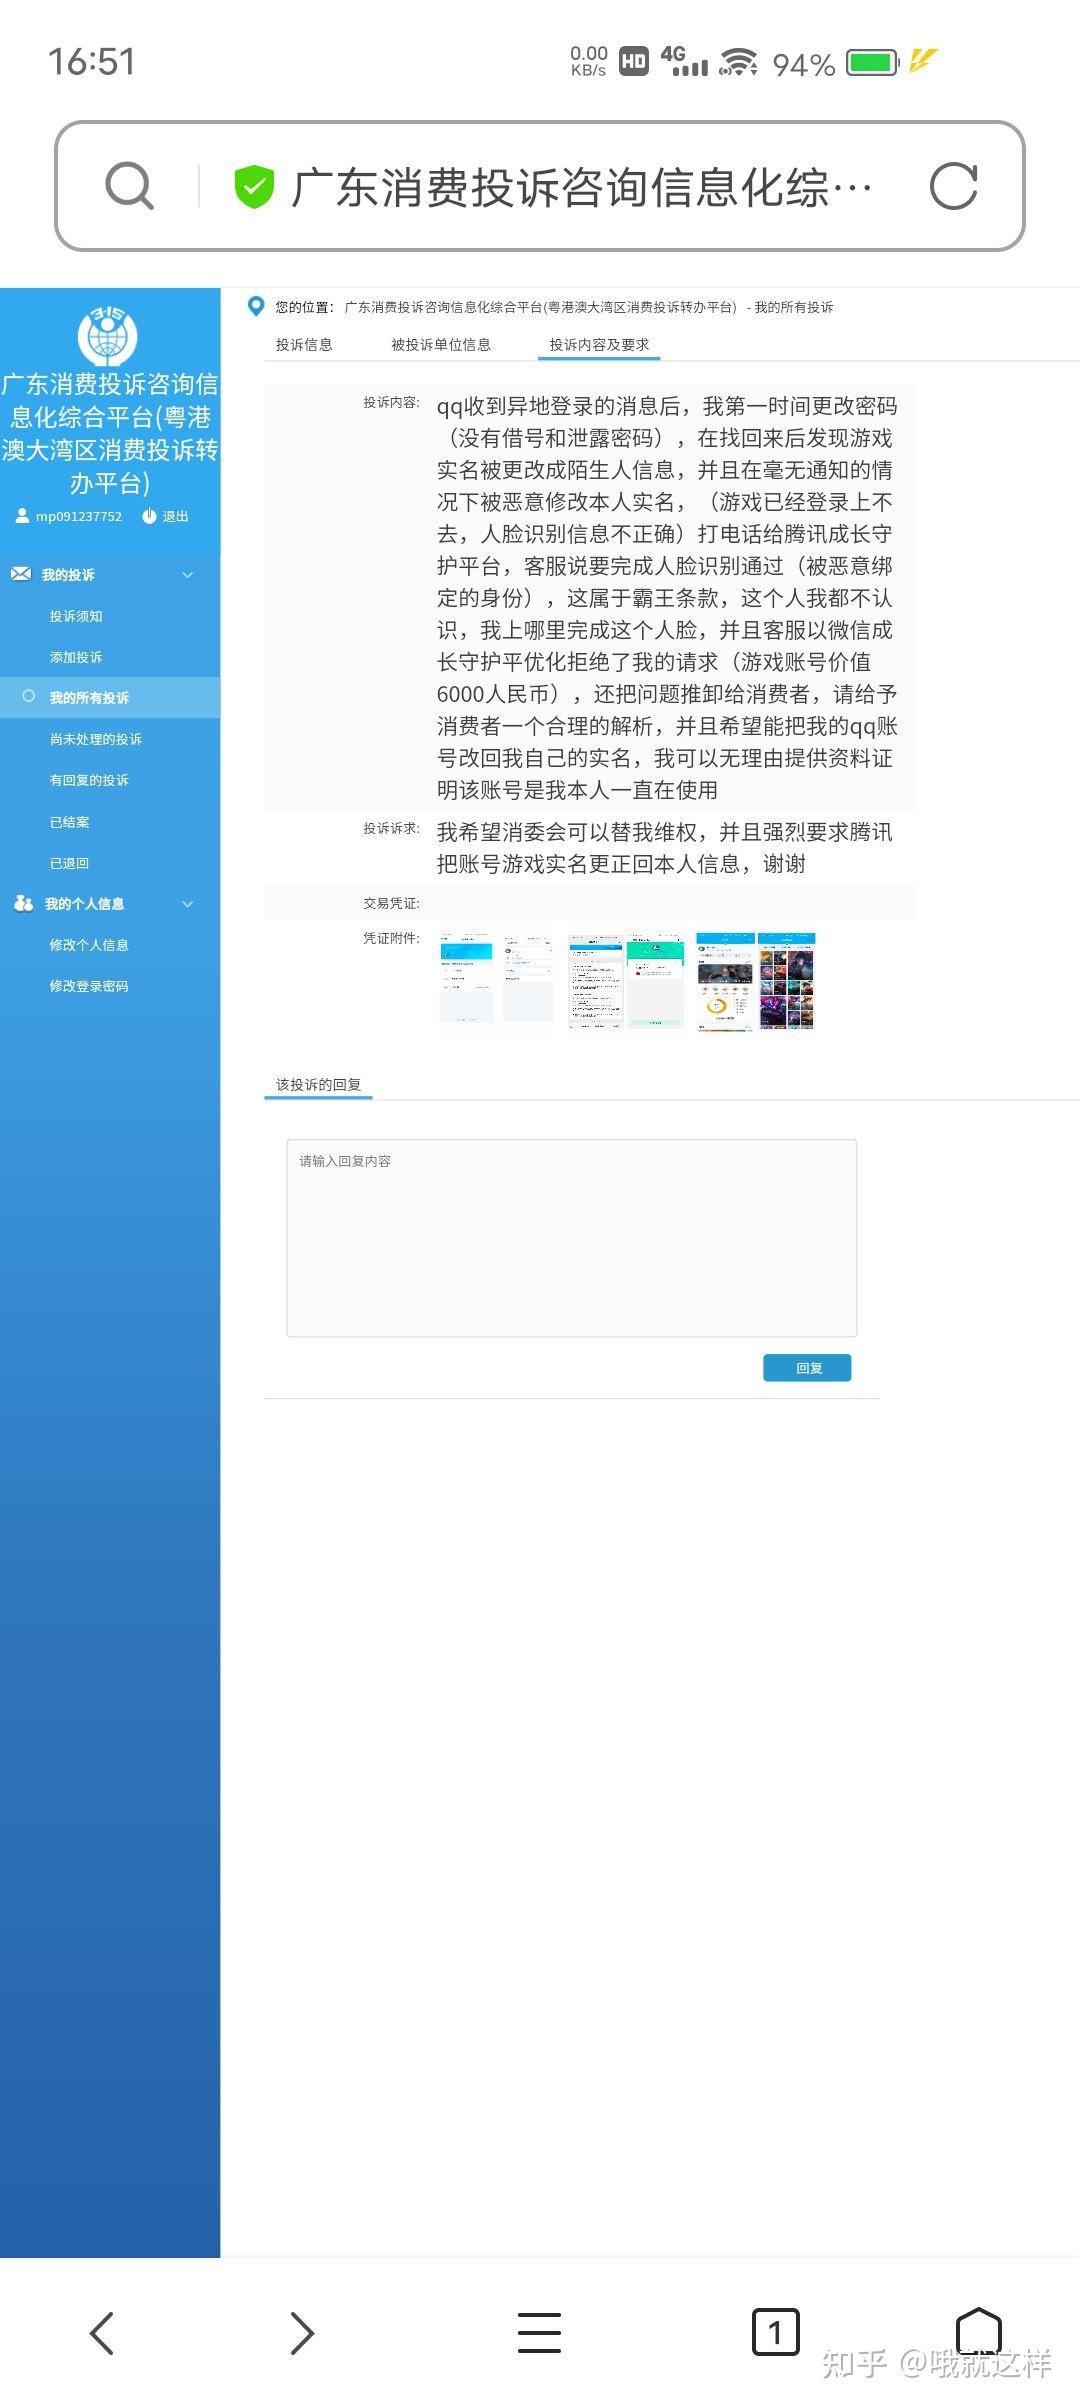Select the 投诉内容及要求 tab

[x=599, y=345]
